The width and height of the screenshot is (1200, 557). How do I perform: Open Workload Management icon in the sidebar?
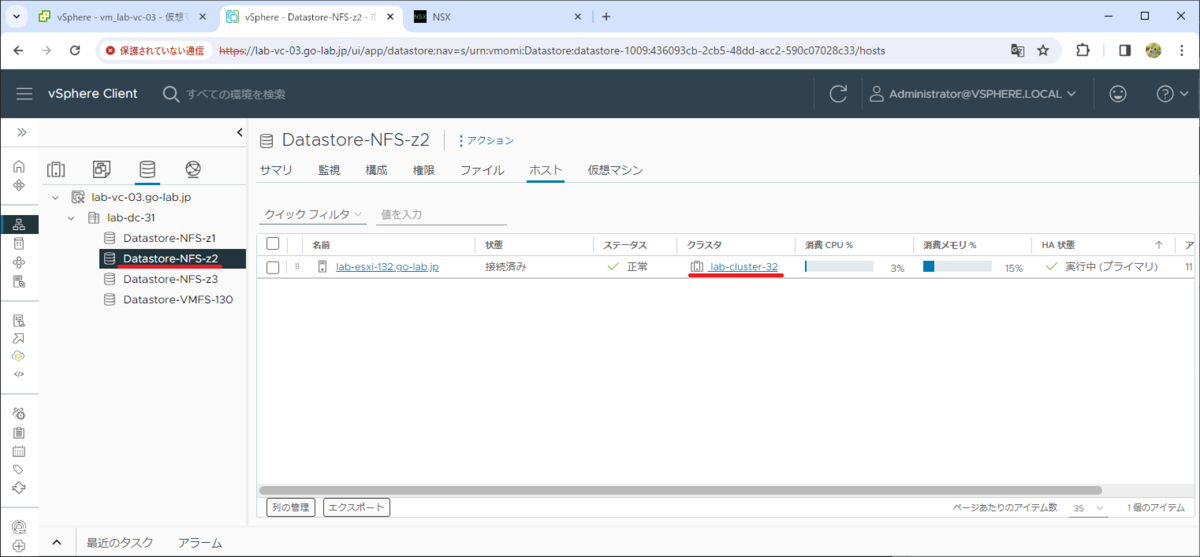tap(19, 262)
